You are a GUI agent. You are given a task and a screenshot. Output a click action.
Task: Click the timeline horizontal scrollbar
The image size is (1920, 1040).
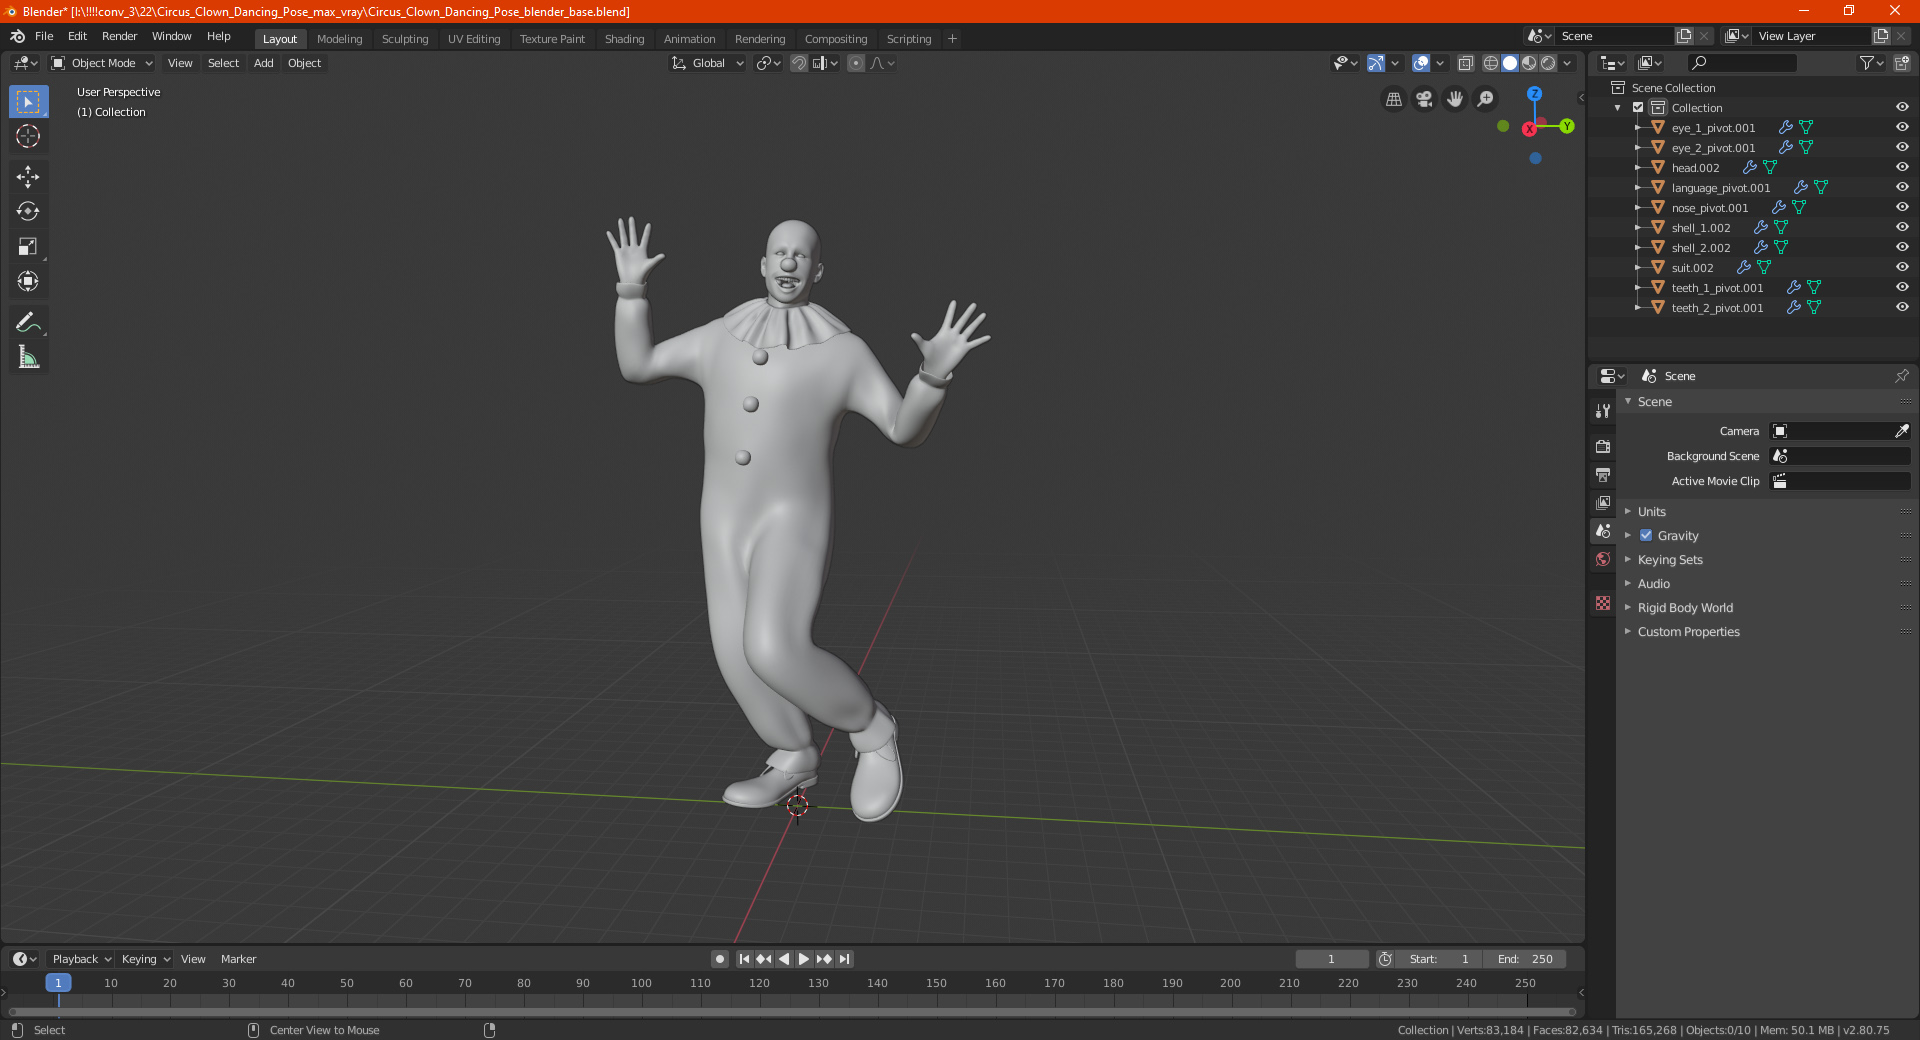tap(792, 1012)
